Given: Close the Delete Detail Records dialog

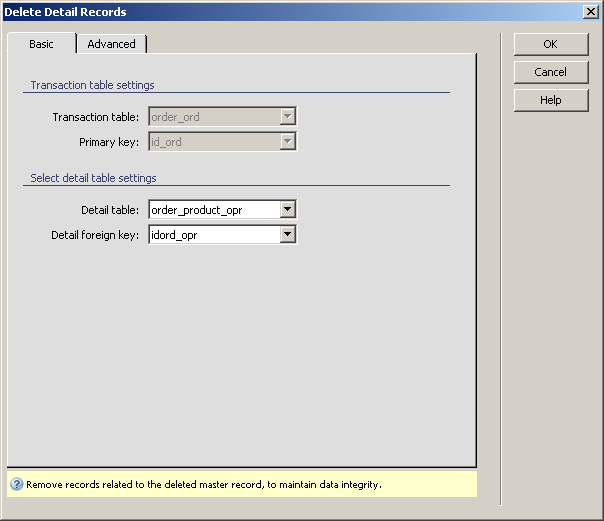Looking at the screenshot, I should pyautogui.click(x=590, y=11).
